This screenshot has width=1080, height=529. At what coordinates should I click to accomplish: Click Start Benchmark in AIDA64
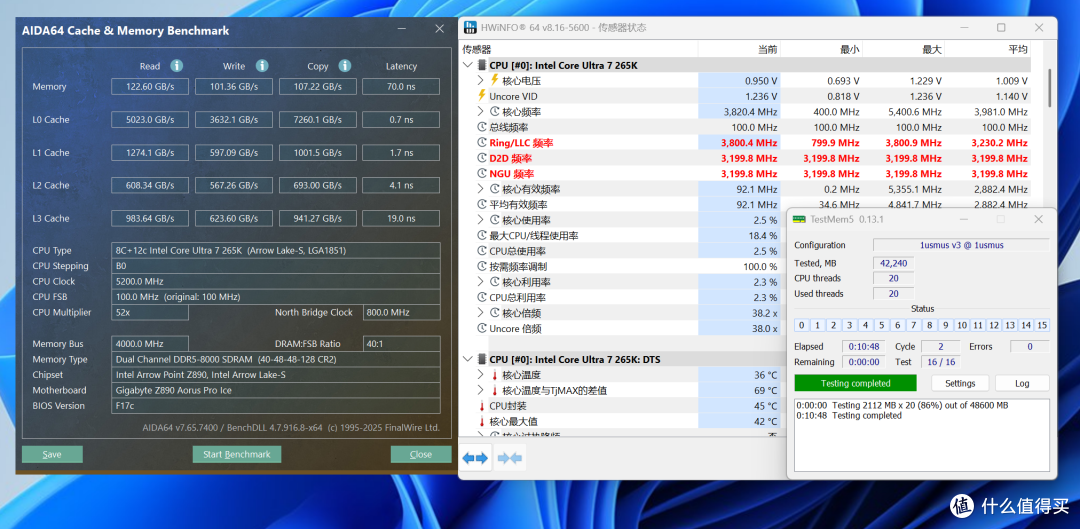(236, 454)
